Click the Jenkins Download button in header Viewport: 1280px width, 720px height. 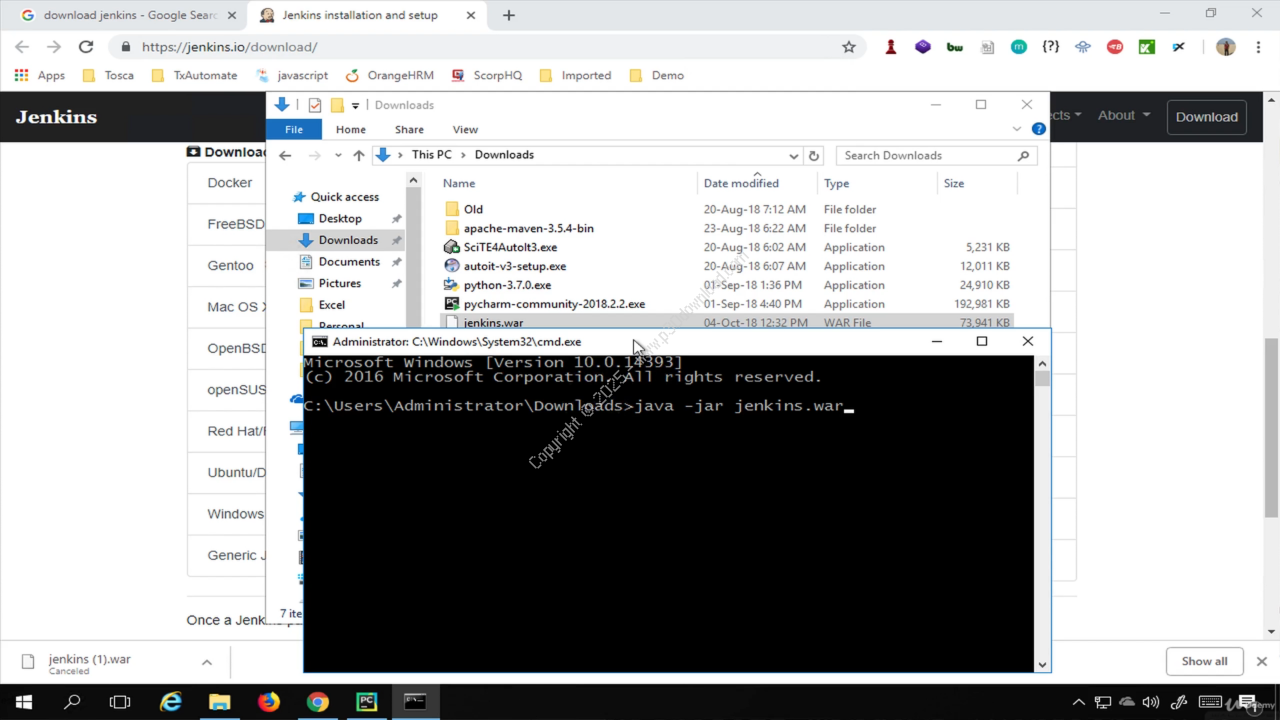[x=1206, y=117]
